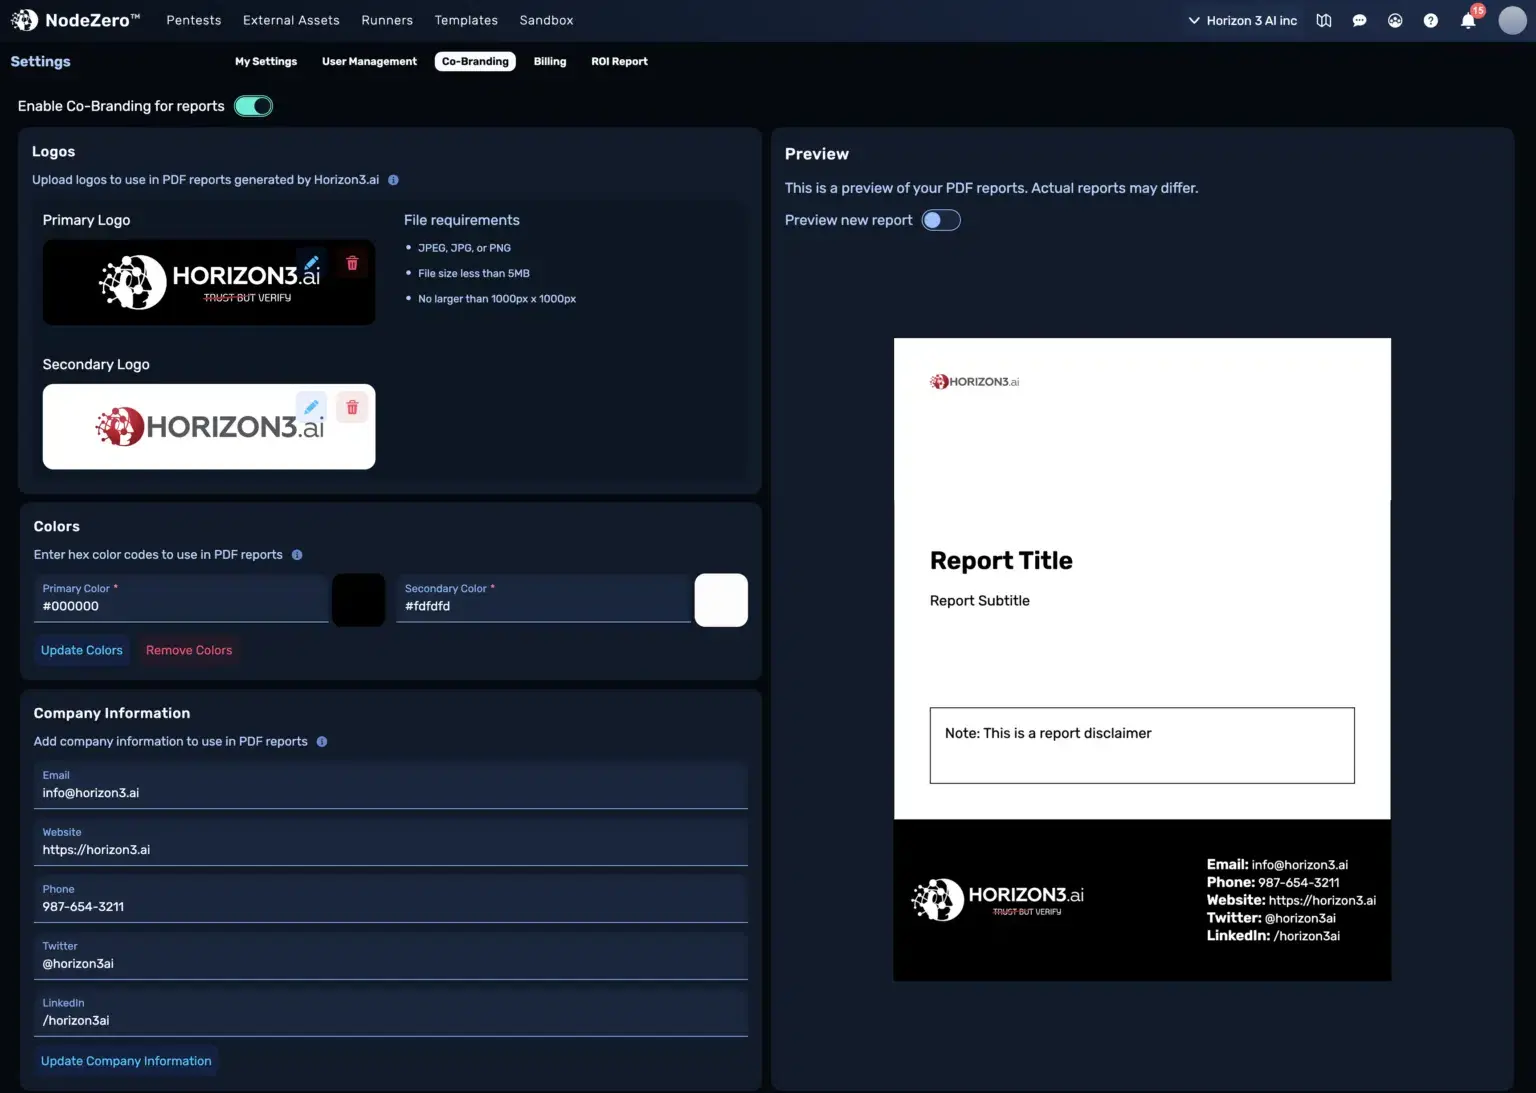
Task: Click the Primary Color hex field
Action: pos(181,598)
